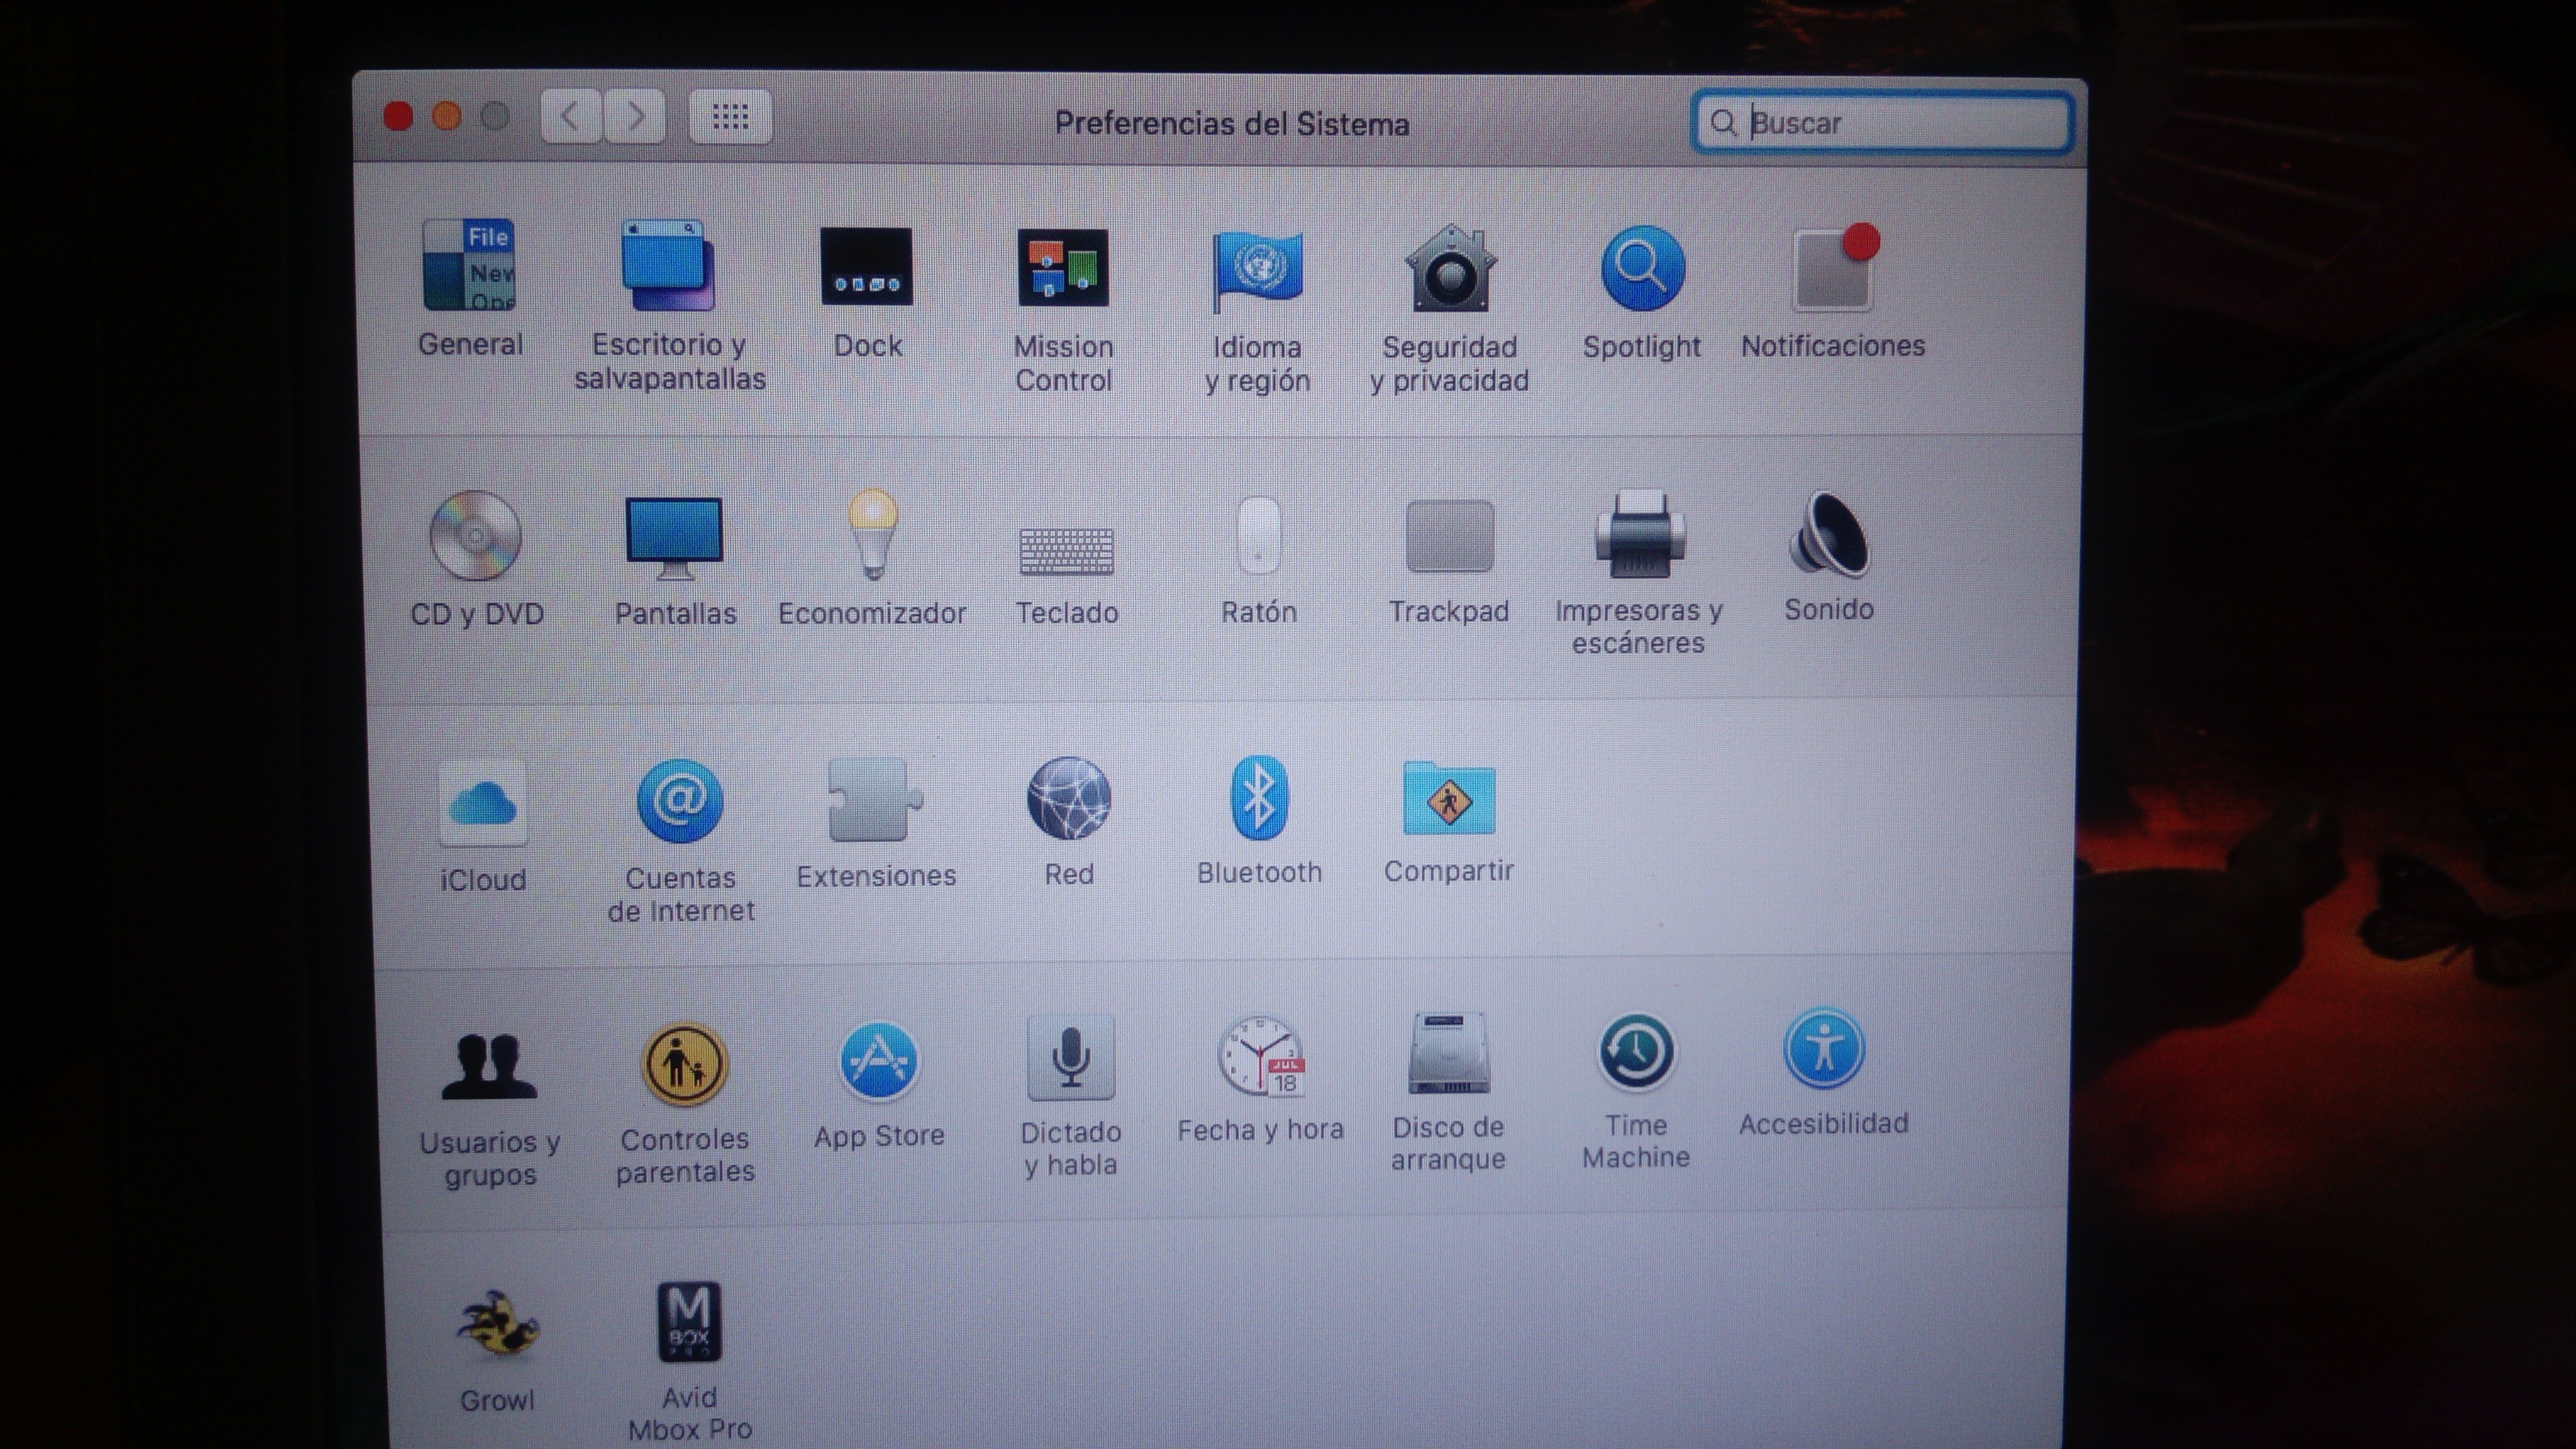Open Disco de arranque pane
This screenshot has height=1449, width=2576.
[1448, 1055]
